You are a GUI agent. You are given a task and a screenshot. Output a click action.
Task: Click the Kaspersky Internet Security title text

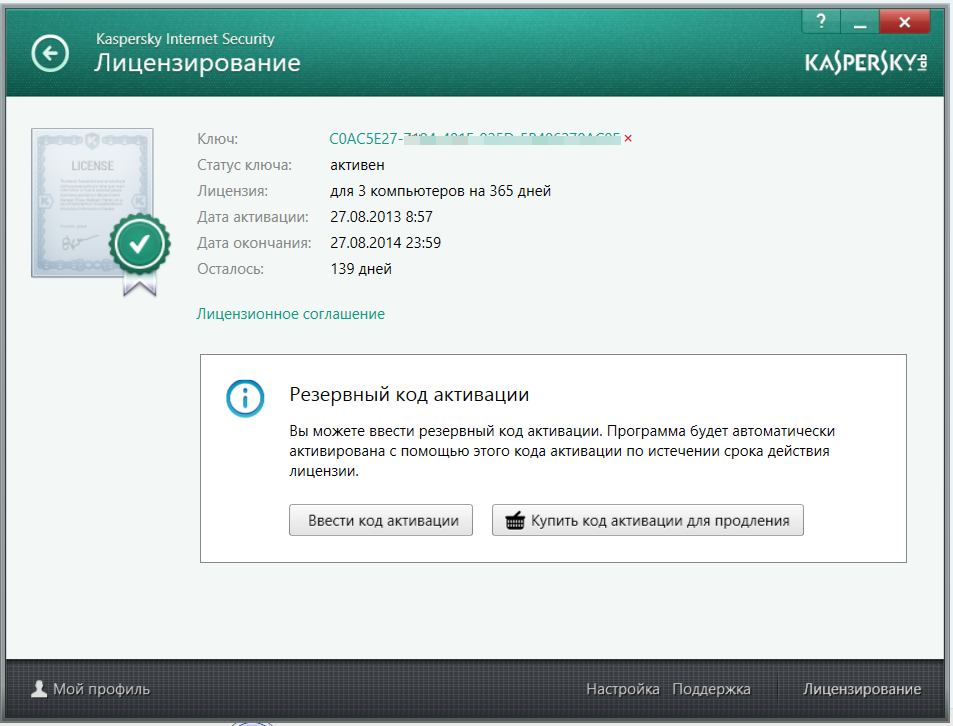click(x=185, y=39)
